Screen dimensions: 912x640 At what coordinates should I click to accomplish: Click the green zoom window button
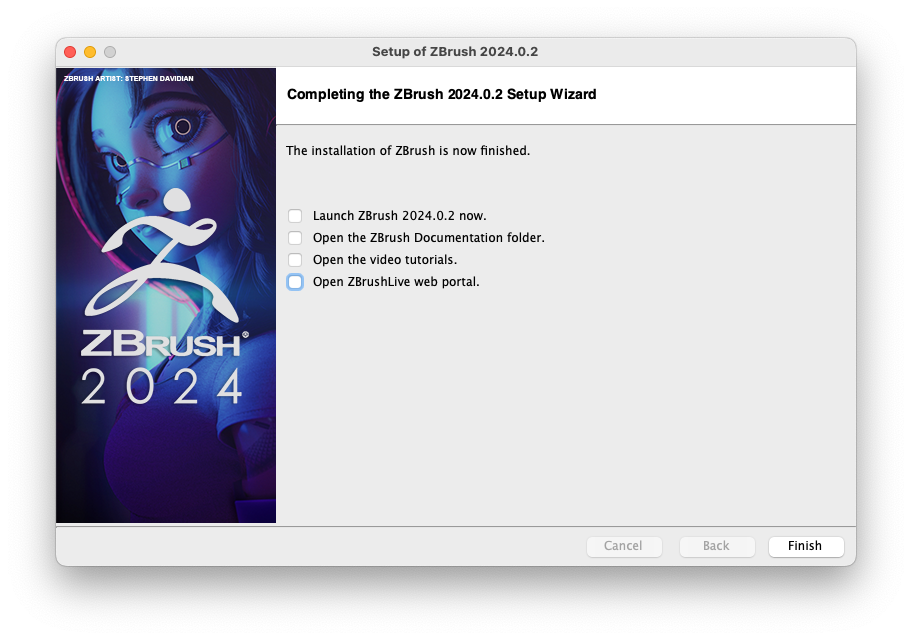coord(109,51)
